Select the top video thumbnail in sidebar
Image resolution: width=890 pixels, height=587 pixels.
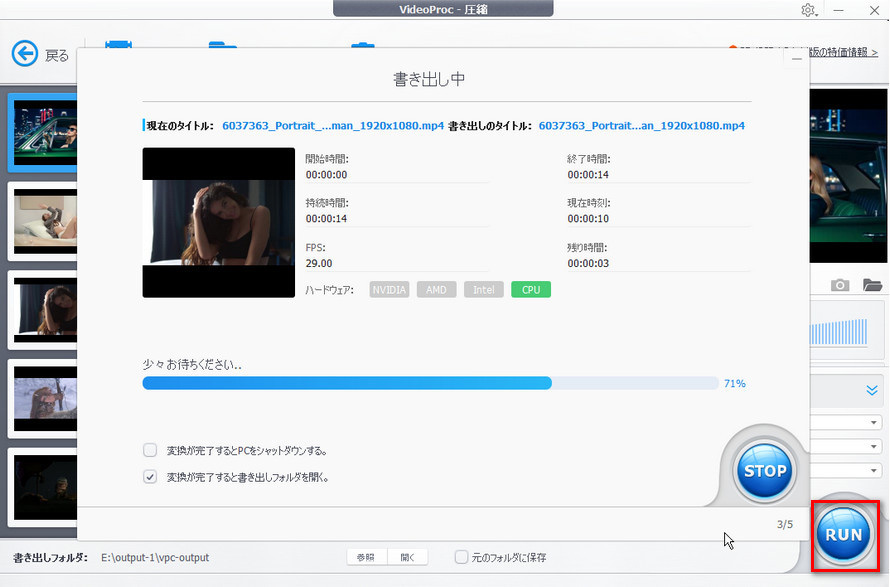click(x=42, y=131)
